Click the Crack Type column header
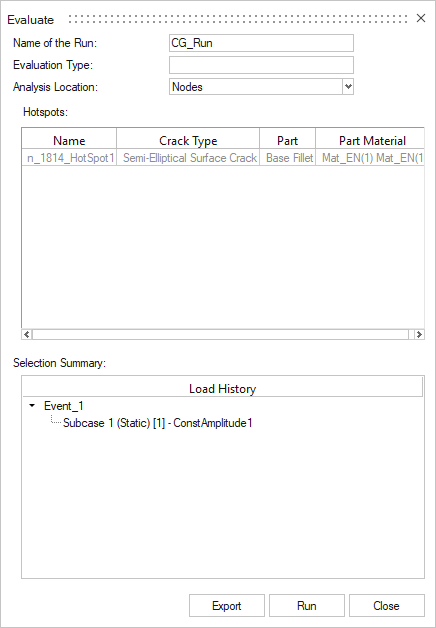 (188, 141)
